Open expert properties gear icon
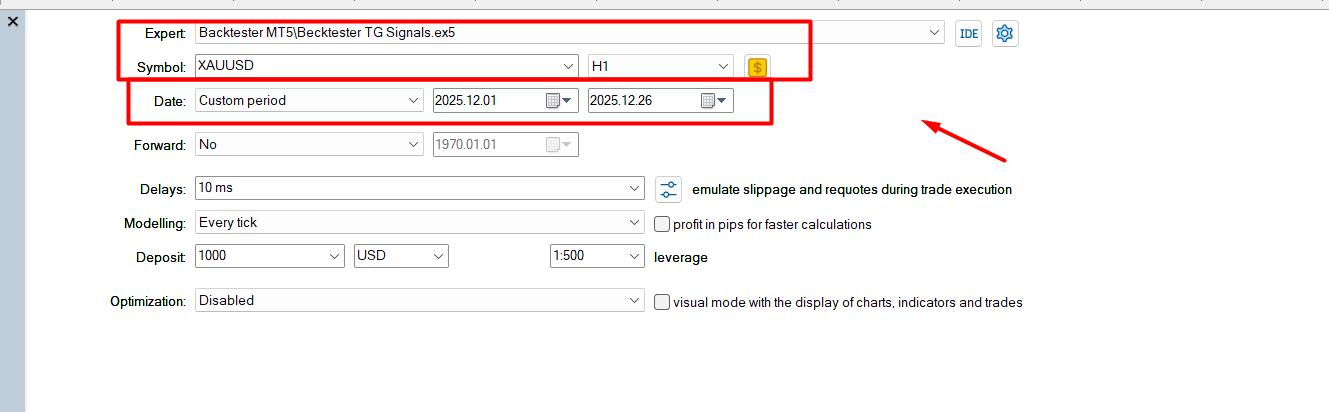The height and width of the screenshot is (412, 1329). (x=1005, y=33)
